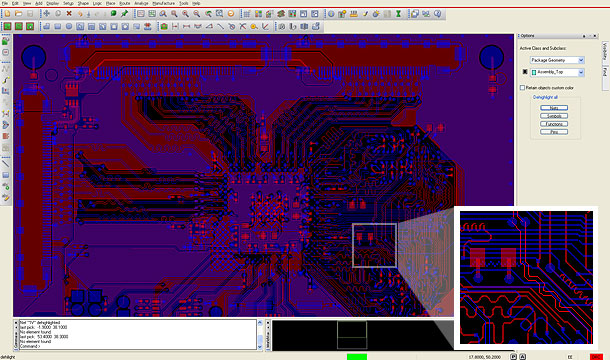Image resolution: width=610 pixels, height=360 pixels.
Task: Click the green hourglass icon
Action: [x=398, y=14]
